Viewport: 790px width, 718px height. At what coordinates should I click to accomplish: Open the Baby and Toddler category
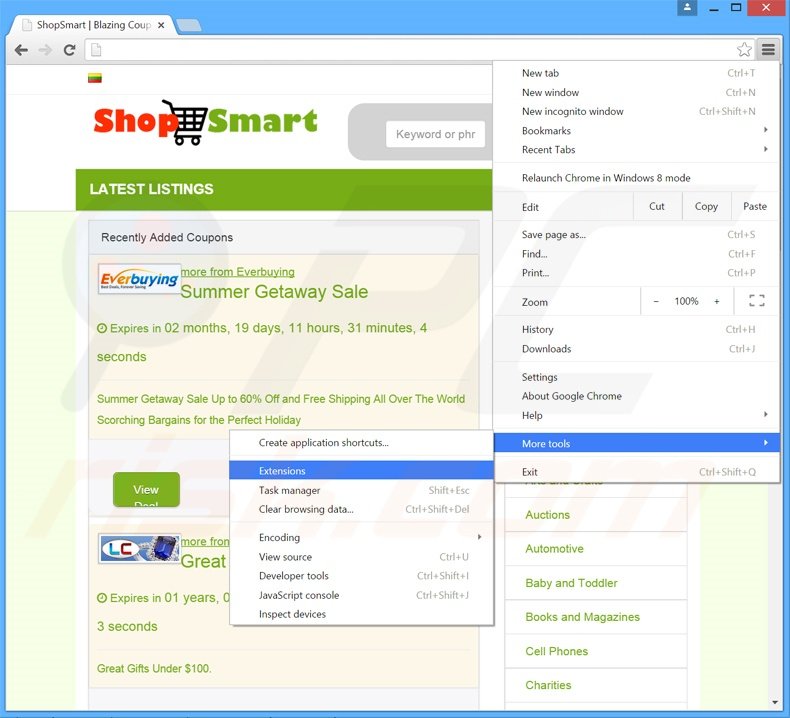571,583
